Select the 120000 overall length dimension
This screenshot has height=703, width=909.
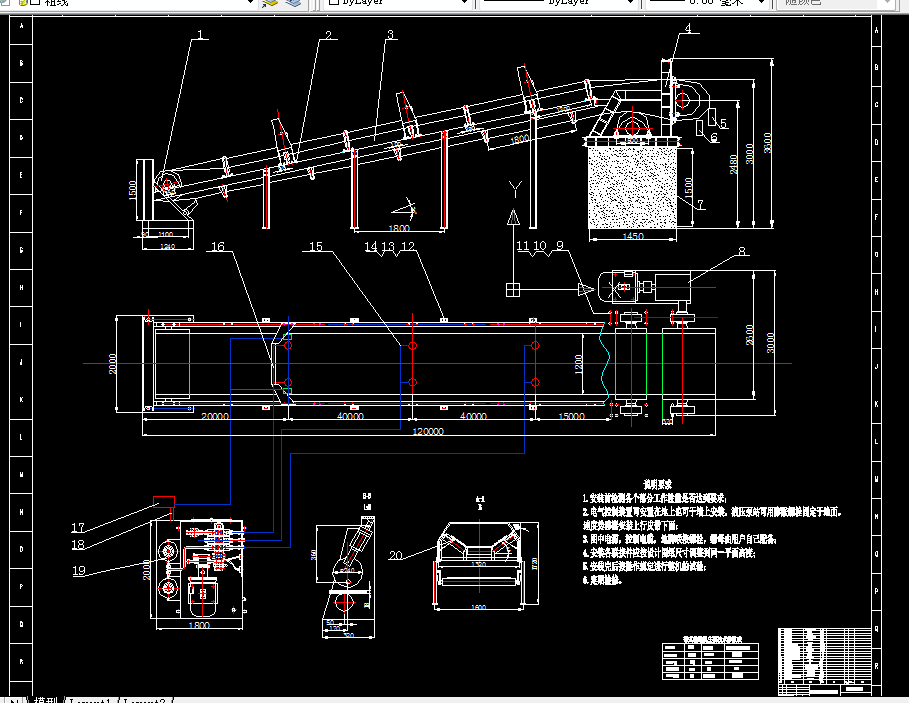pyautogui.click(x=428, y=431)
